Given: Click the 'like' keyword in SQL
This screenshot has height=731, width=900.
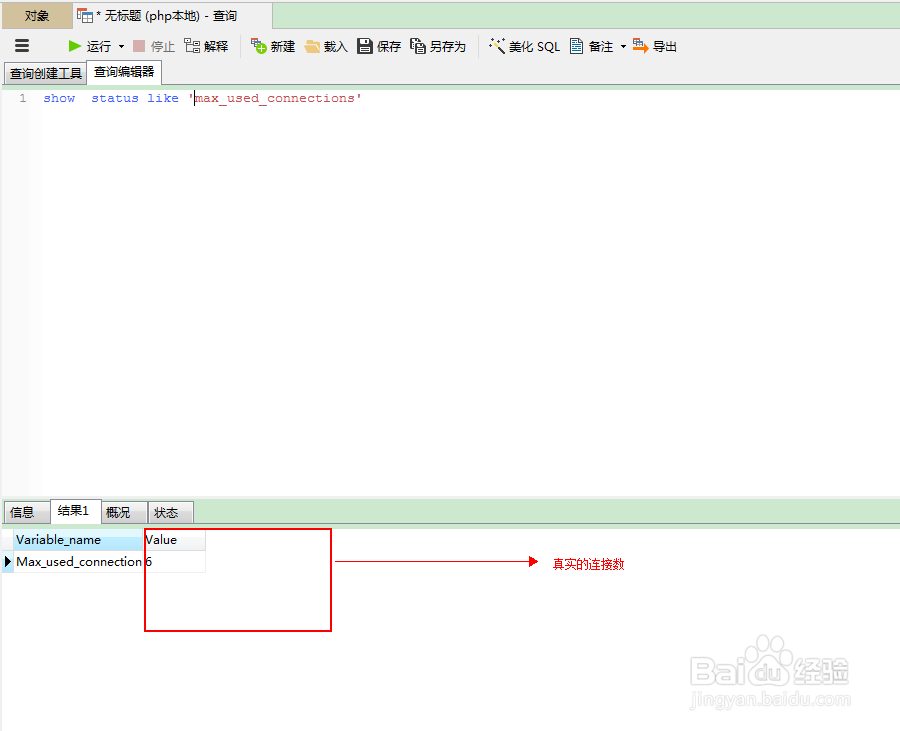Looking at the screenshot, I should (x=163, y=98).
